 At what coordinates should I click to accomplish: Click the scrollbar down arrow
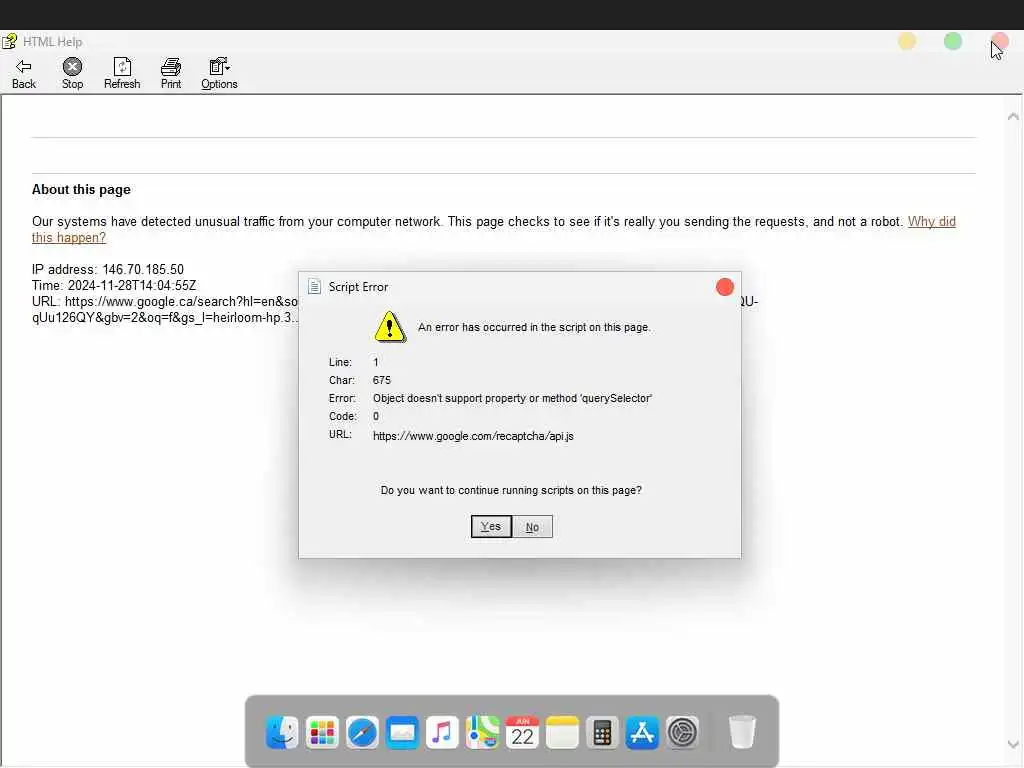tap(1013, 744)
